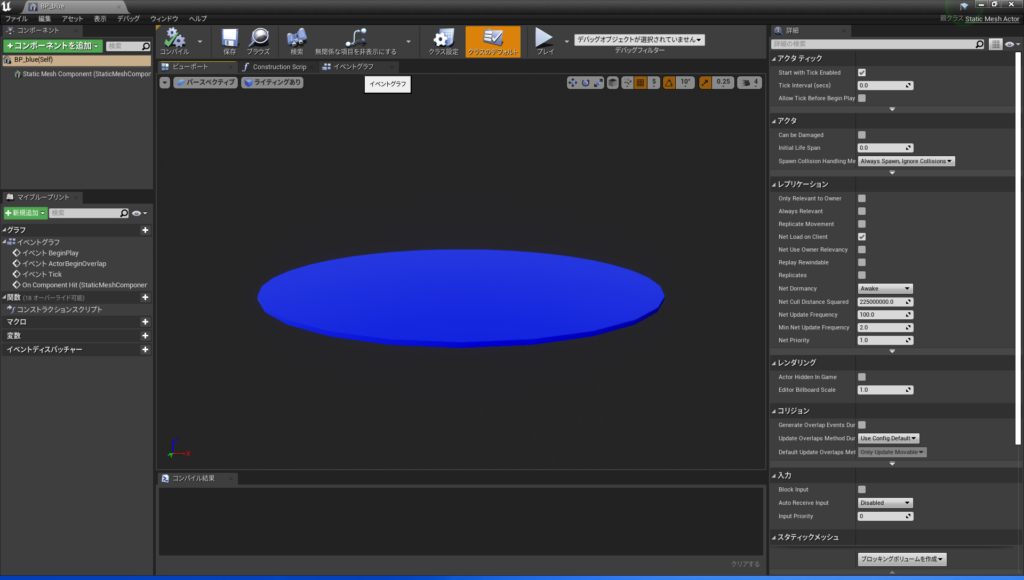
Task: Open Spawn Collision Handling Method dropdown
Action: click(x=906, y=161)
